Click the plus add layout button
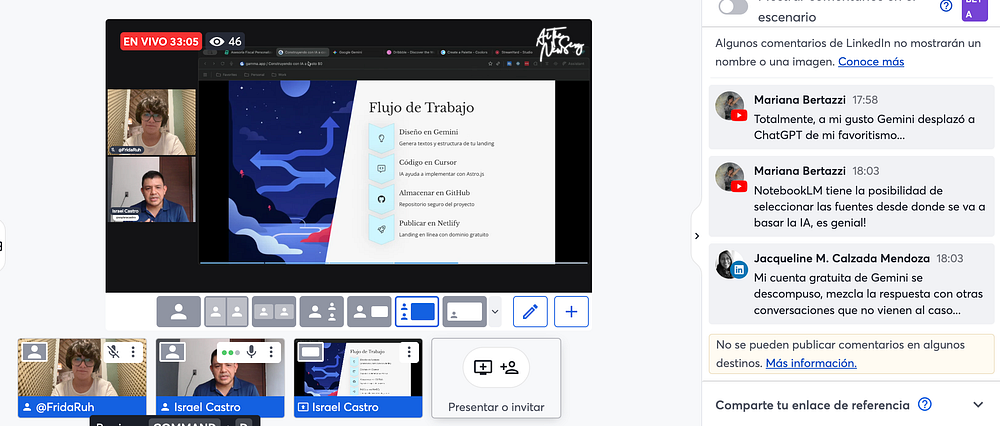 pos(571,312)
